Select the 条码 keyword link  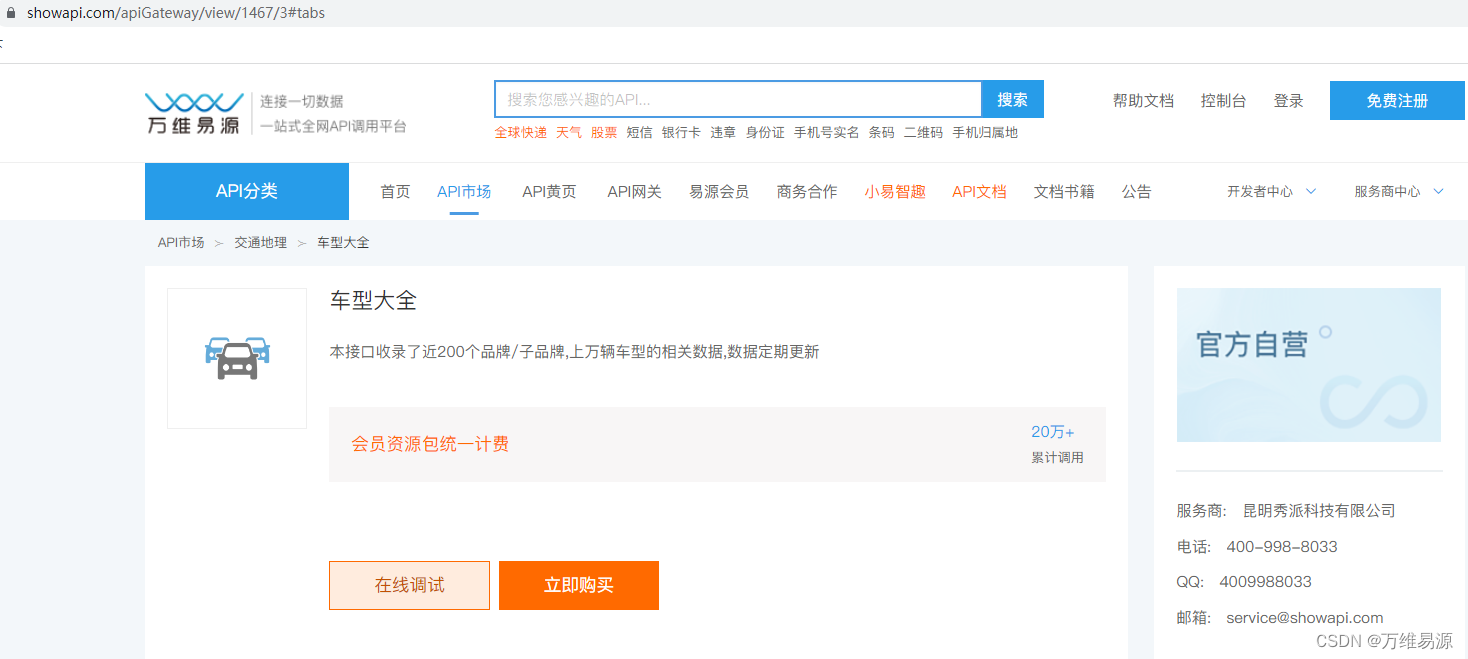tap(881, 132)
